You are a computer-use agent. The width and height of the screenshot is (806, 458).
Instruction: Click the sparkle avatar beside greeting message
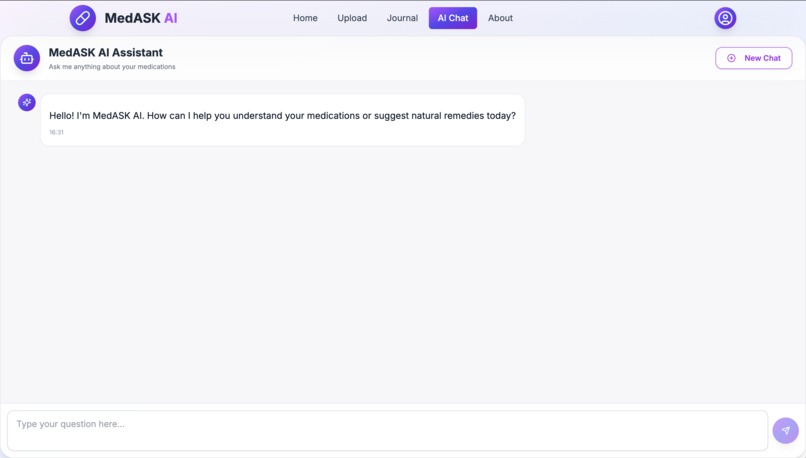click(x=27, y=102)
